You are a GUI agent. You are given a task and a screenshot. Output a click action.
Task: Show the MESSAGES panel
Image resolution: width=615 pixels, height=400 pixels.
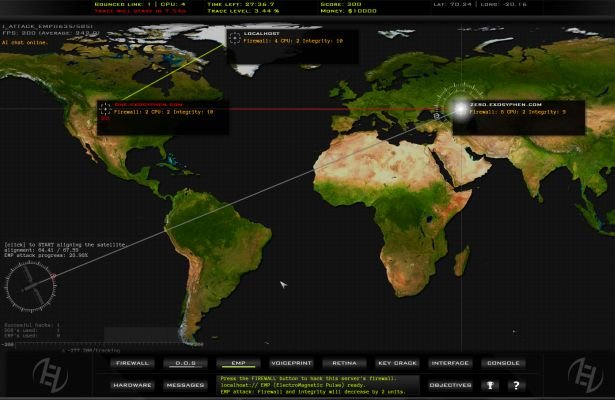tap(186, 385)
